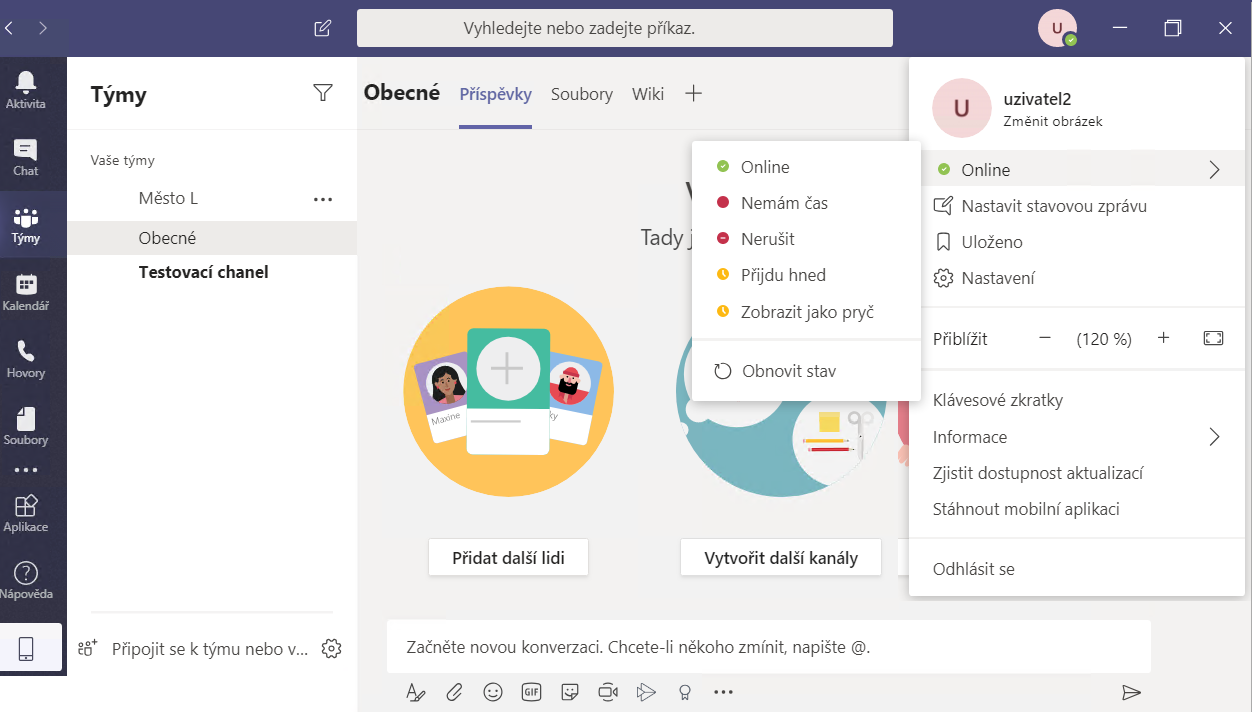Increase zoom with the plus button
Viewport: 1252px width, 712px height.
pos(1163,338)
